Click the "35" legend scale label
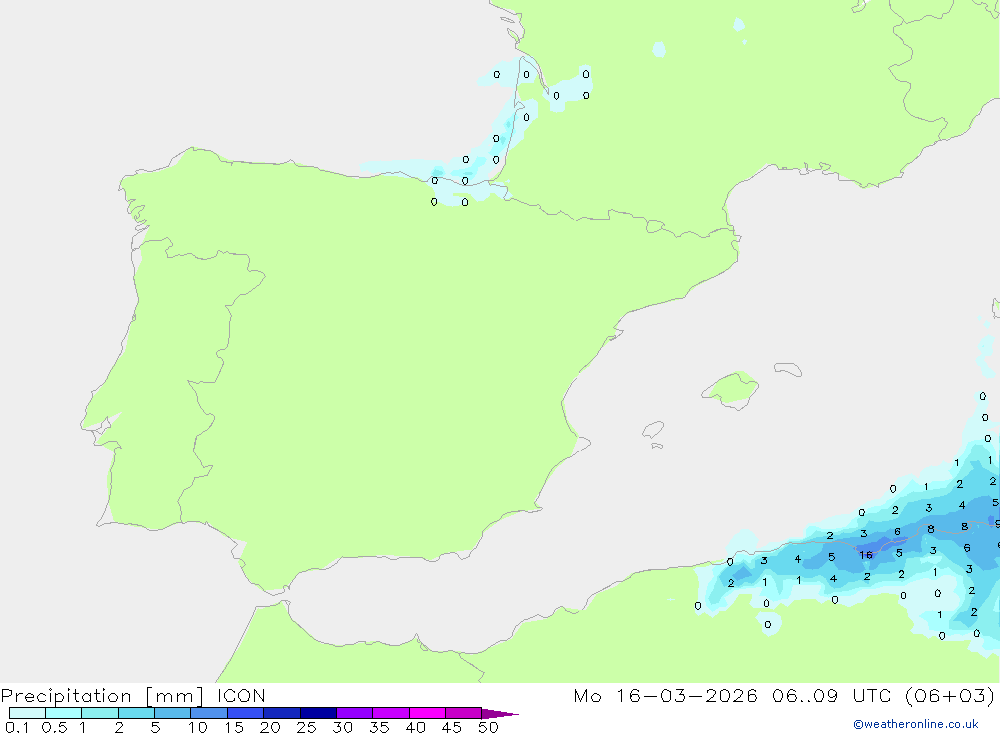This screenshot has width=1000, height=733. pyautogui.click(x=379, y=727)
